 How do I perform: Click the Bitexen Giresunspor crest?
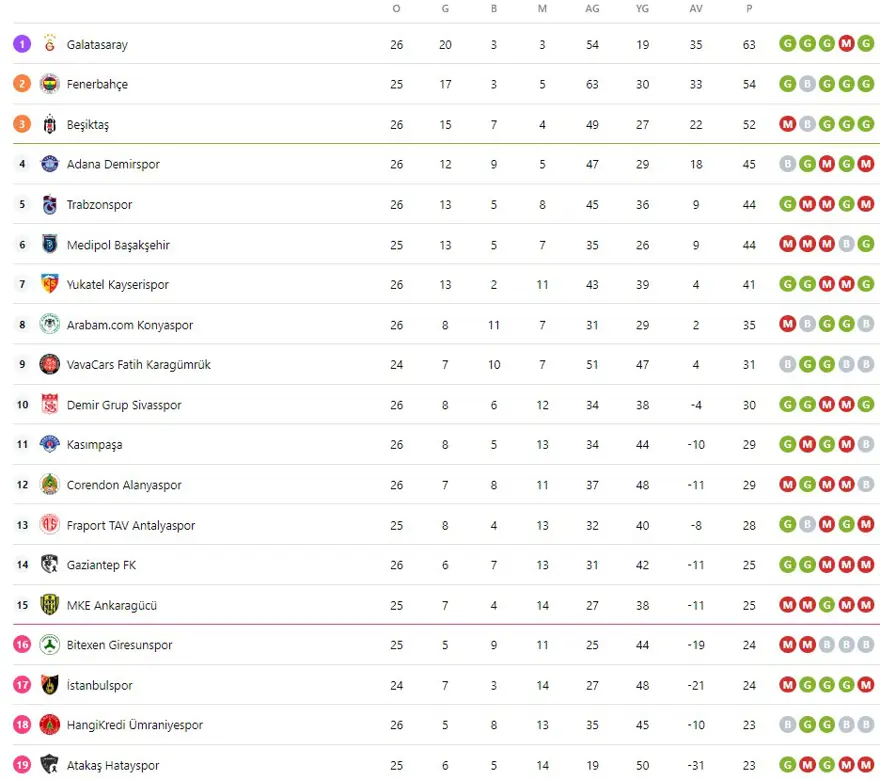click(50, 645)
